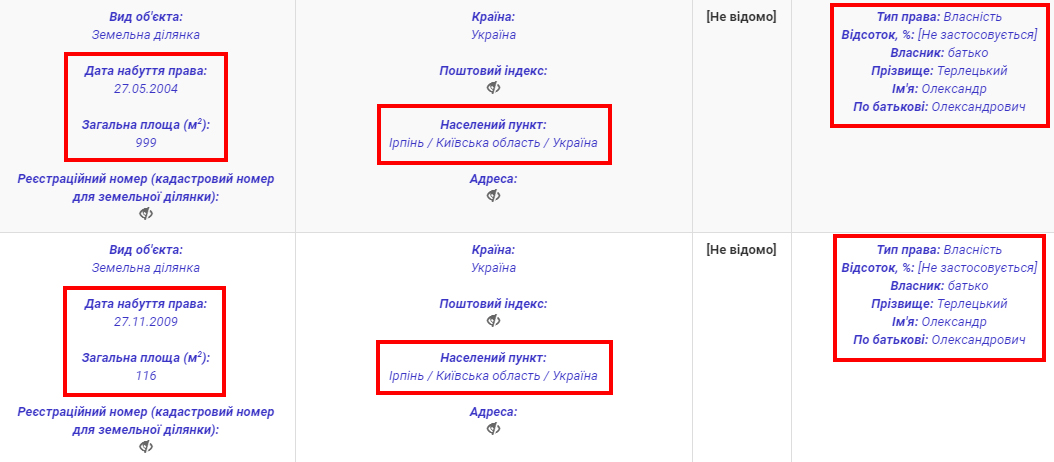Click hidden postal index icon for 999 m² plot
Image resolution: width=1054 pixels, height=462 pixels.
coord(493,88)
